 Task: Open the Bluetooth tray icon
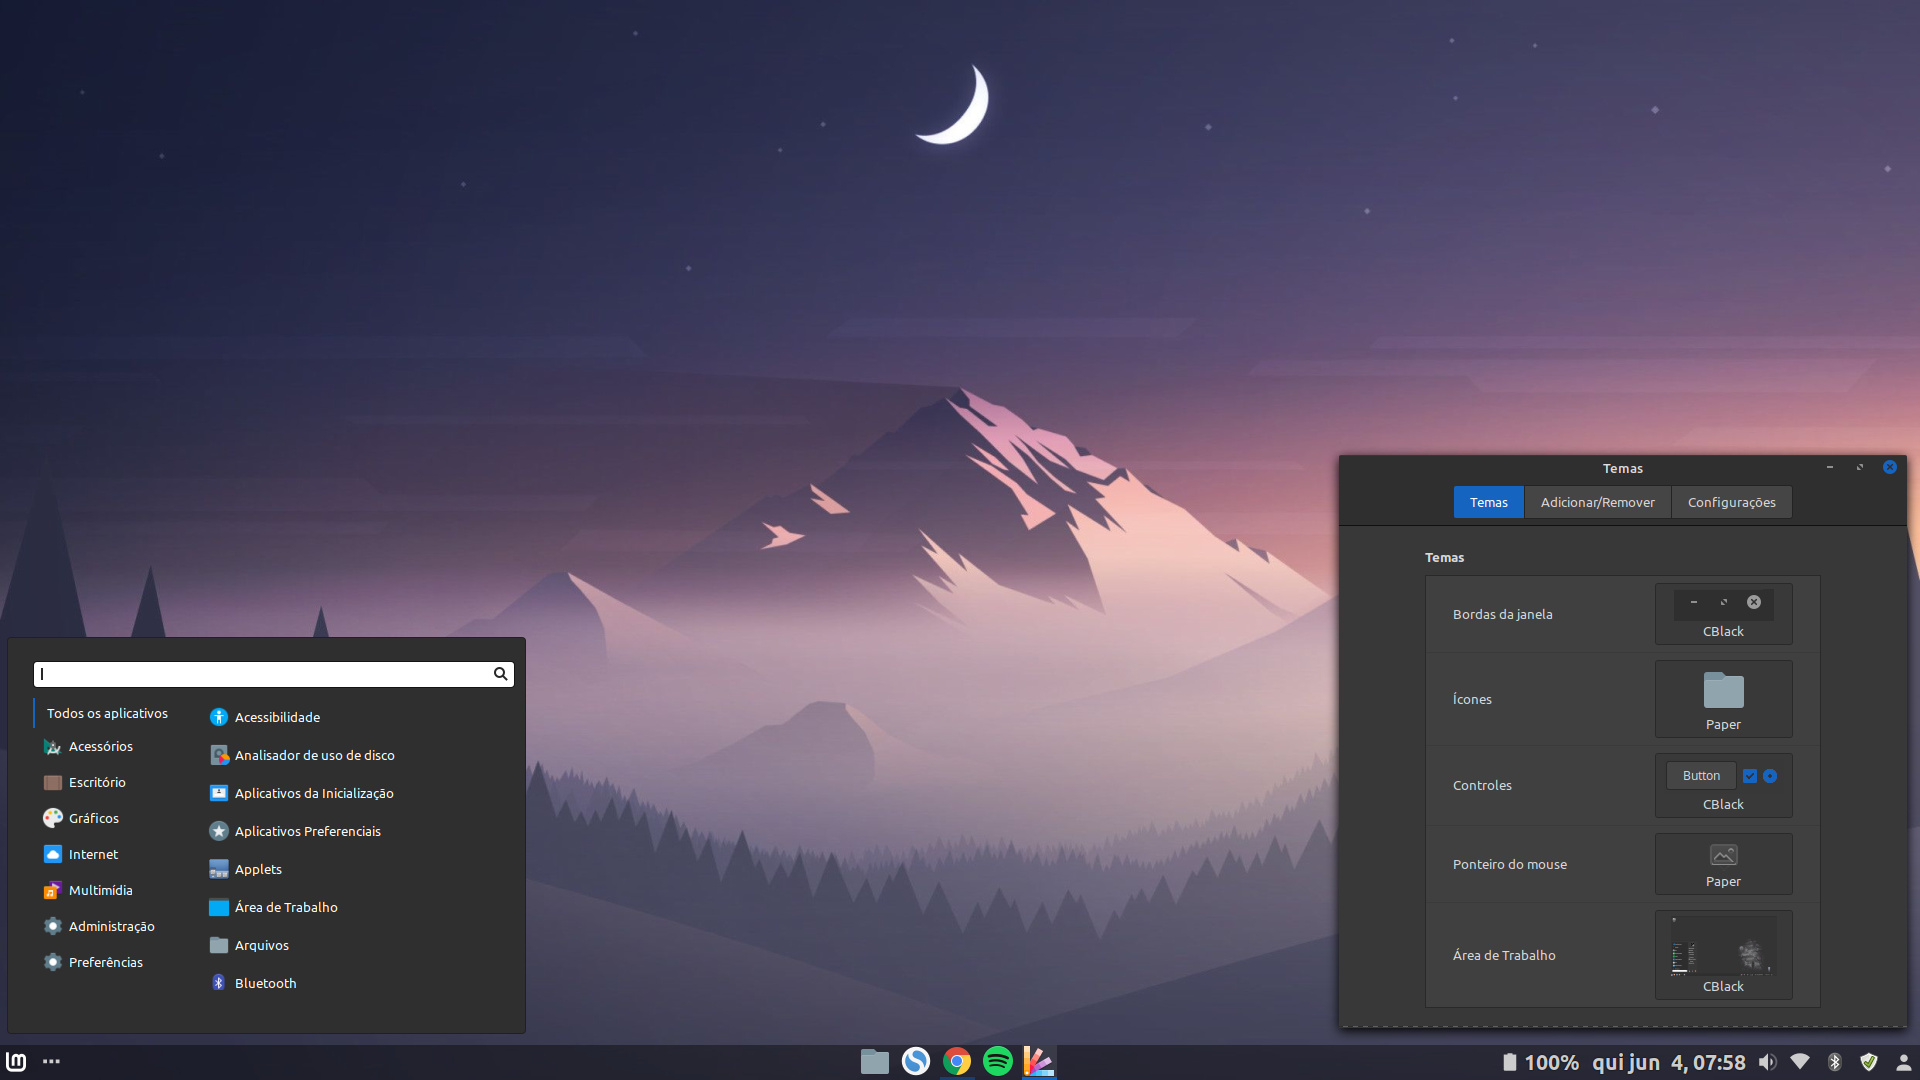pos(1834,1062)
